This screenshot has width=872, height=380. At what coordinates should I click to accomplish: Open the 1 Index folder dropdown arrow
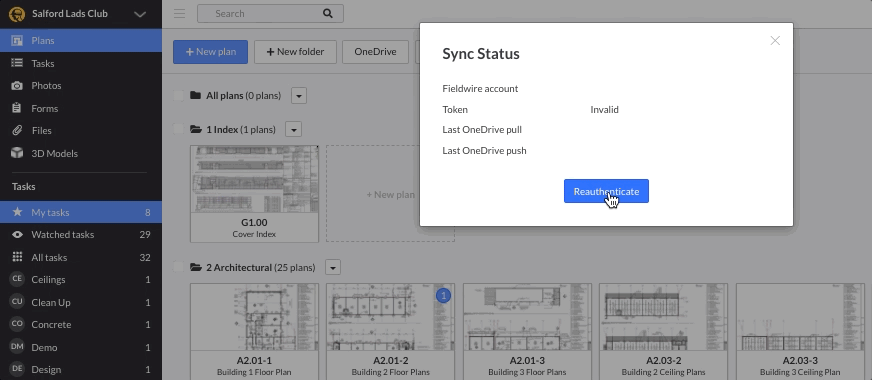coord(294,130)
